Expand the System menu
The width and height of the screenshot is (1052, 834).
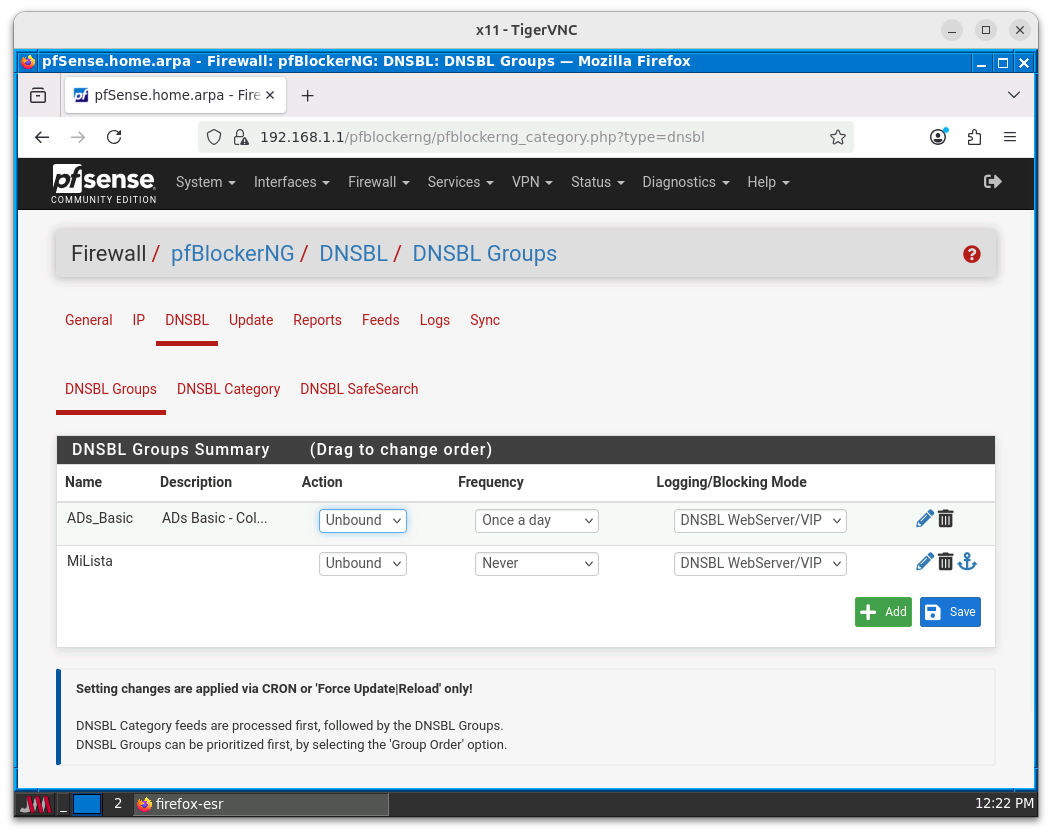click(x=205, y=183)
